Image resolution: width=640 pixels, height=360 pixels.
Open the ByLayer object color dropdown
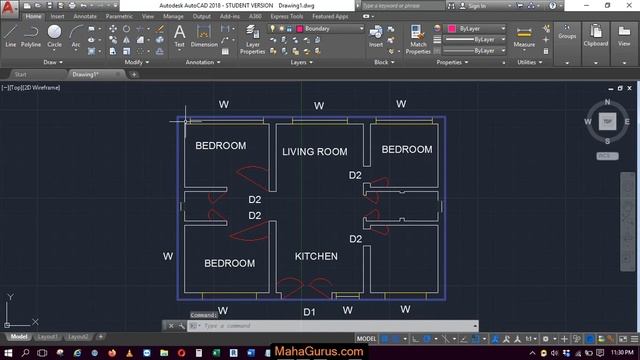[475, 29]
